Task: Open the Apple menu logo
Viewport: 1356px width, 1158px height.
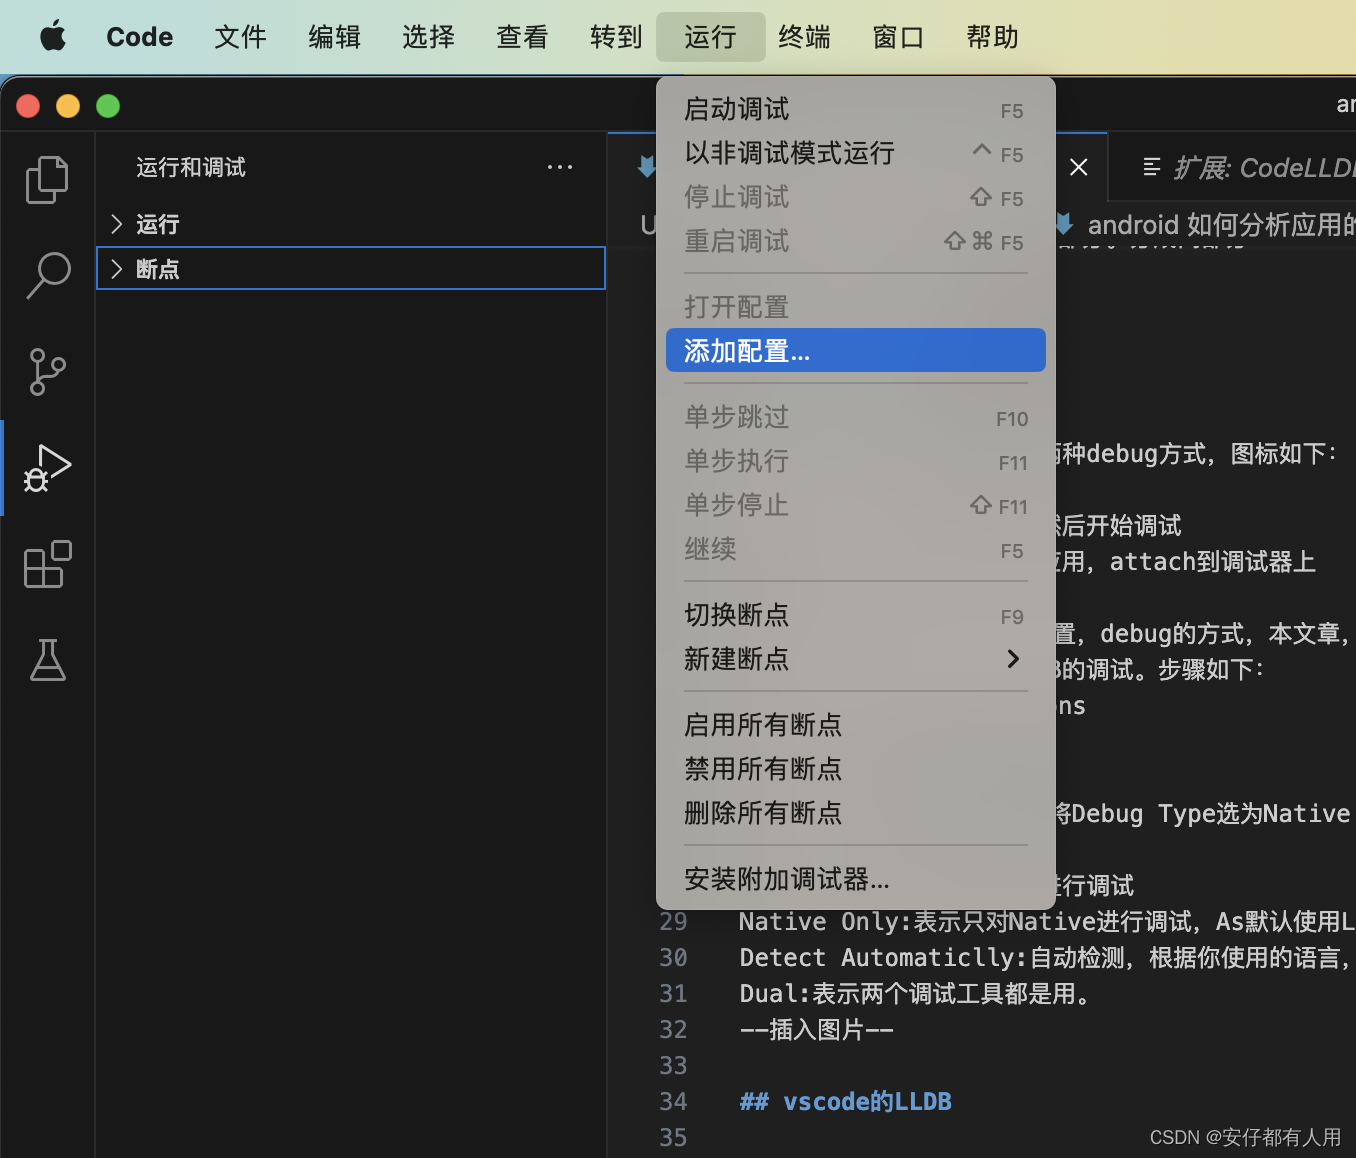Action: coord(53,37)
